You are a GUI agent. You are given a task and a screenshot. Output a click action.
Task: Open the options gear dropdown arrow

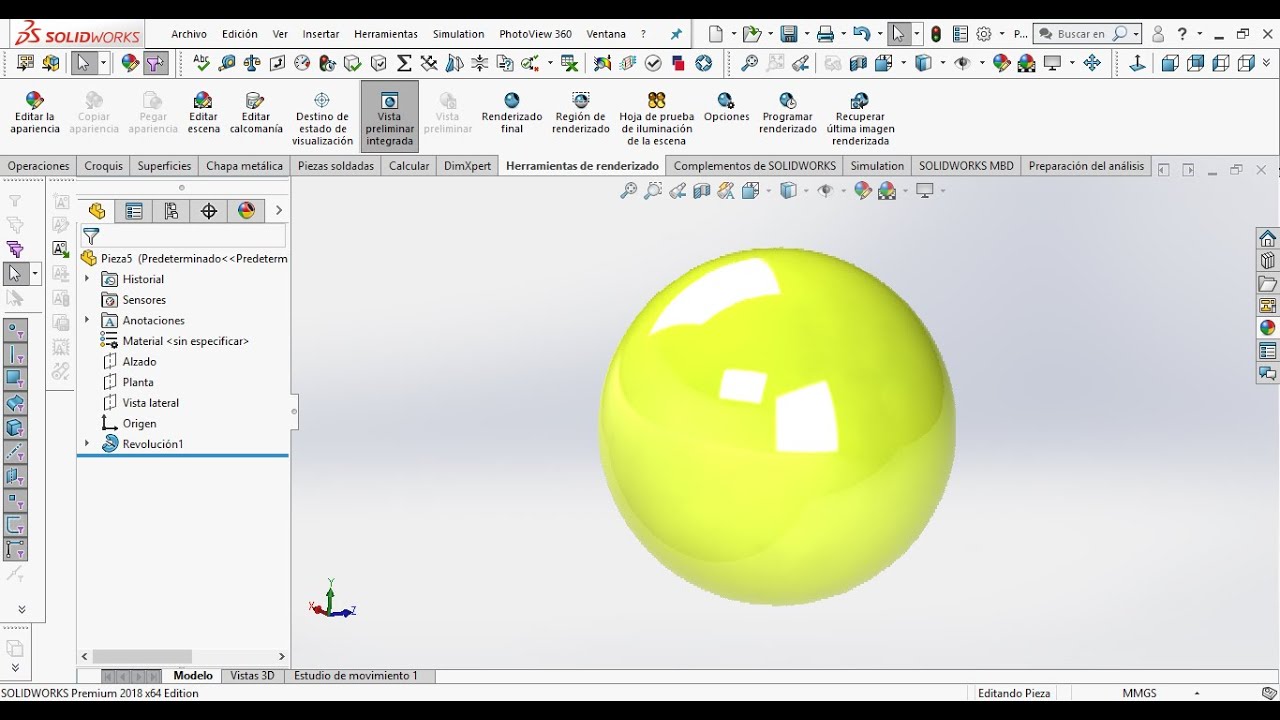click(1001, 34)
